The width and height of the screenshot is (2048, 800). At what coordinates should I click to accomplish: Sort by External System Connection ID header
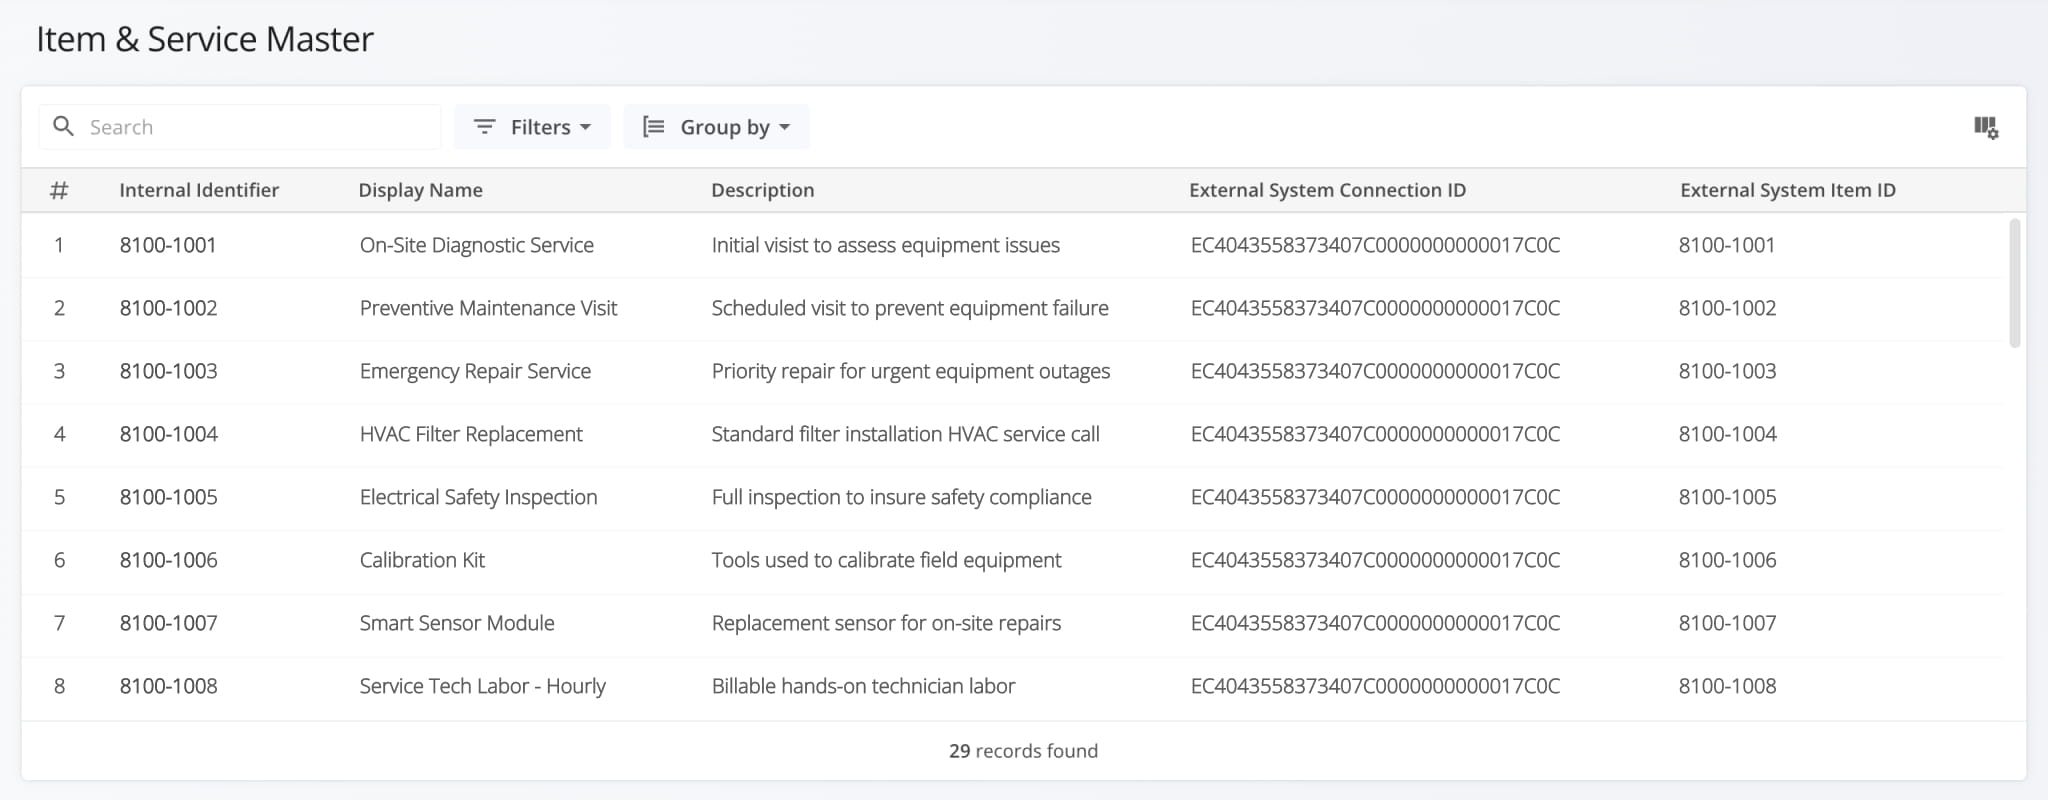(x=1328, y=190)
